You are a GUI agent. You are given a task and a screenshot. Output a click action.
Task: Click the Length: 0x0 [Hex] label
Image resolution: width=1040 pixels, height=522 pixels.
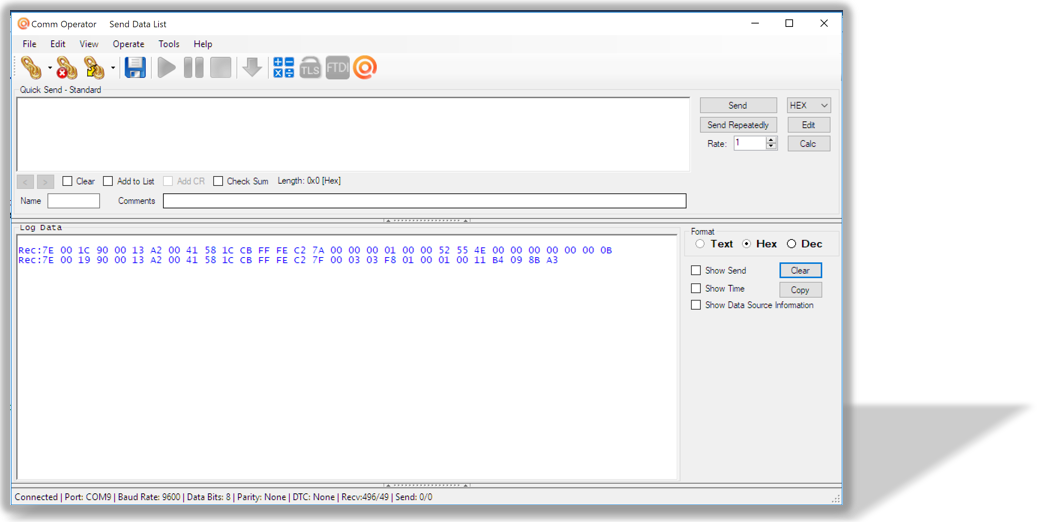309,181
